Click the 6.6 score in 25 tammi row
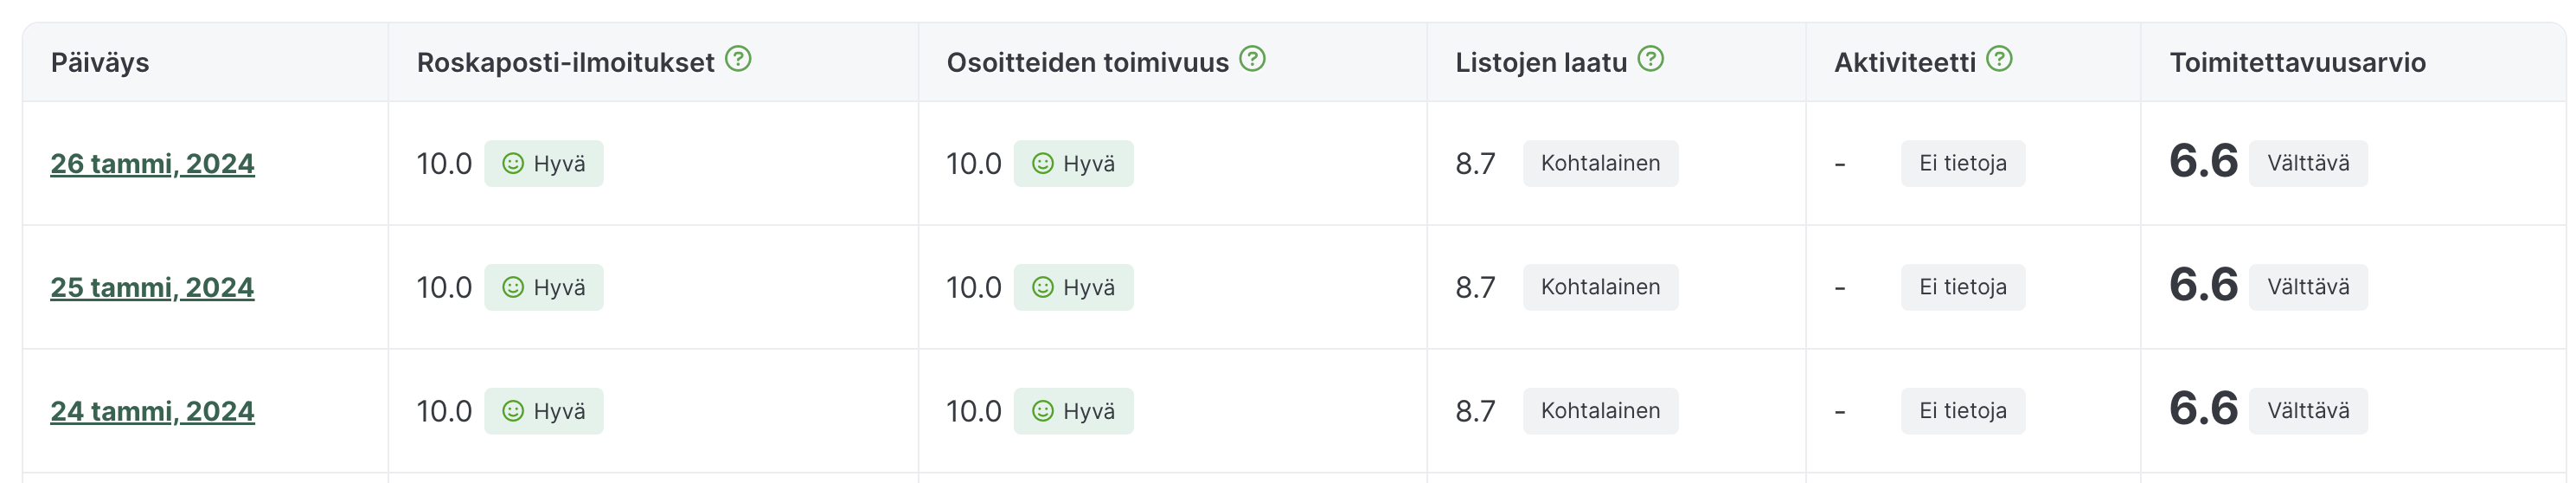2576x483 pixels. pyautogui.click(x=2203, y=286)
